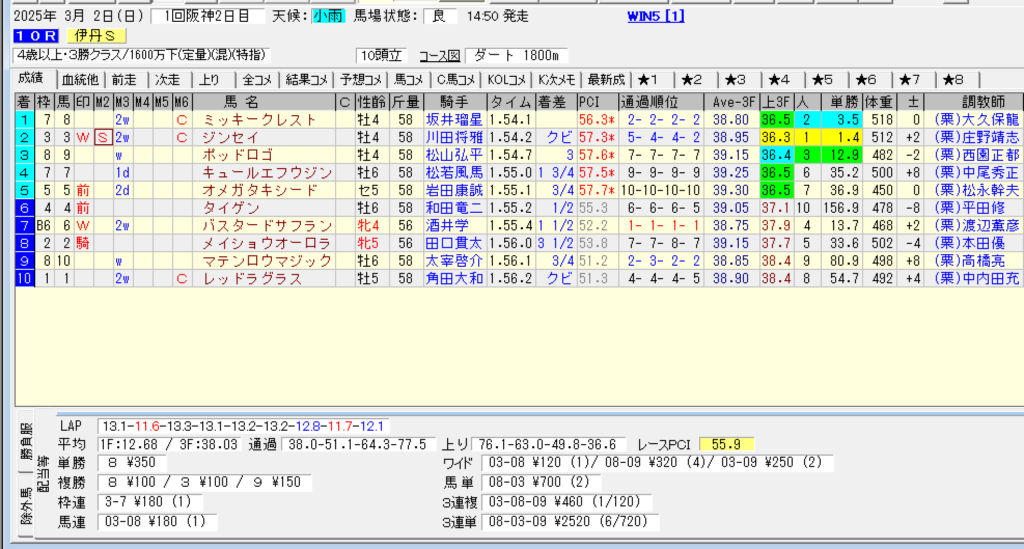The height and width of the screenshot is (549, 1024).
Task: Select horse ミッキークレスト
Action: (260, 120)
